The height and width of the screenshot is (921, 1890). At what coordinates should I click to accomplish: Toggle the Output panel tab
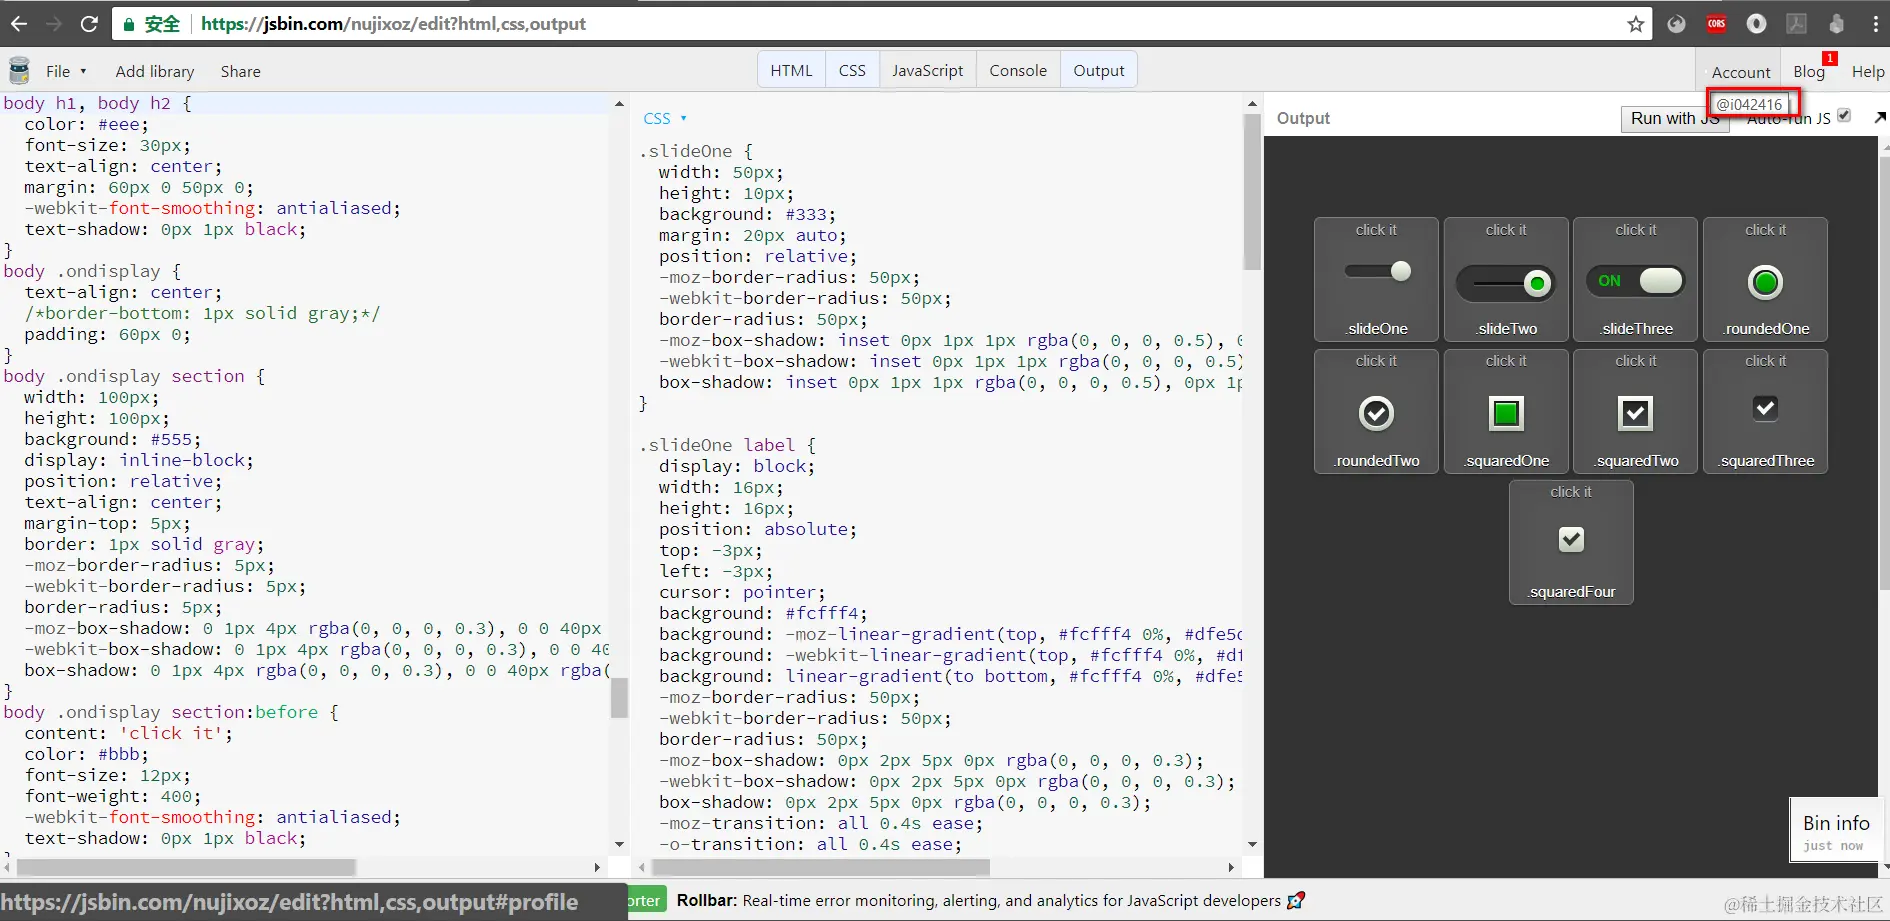tap(1099, 70)
